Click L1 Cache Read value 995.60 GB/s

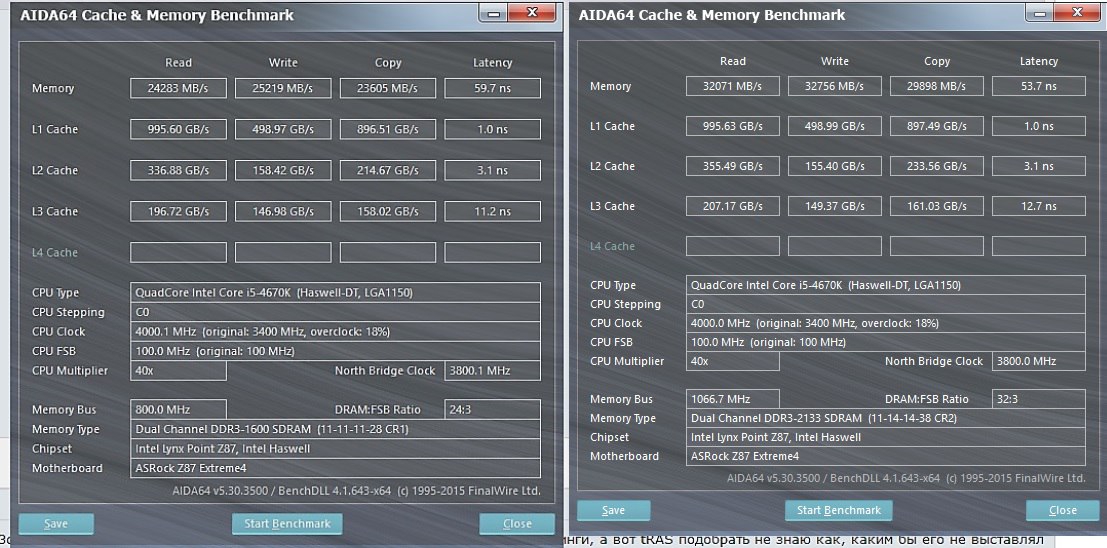[179, 129]
